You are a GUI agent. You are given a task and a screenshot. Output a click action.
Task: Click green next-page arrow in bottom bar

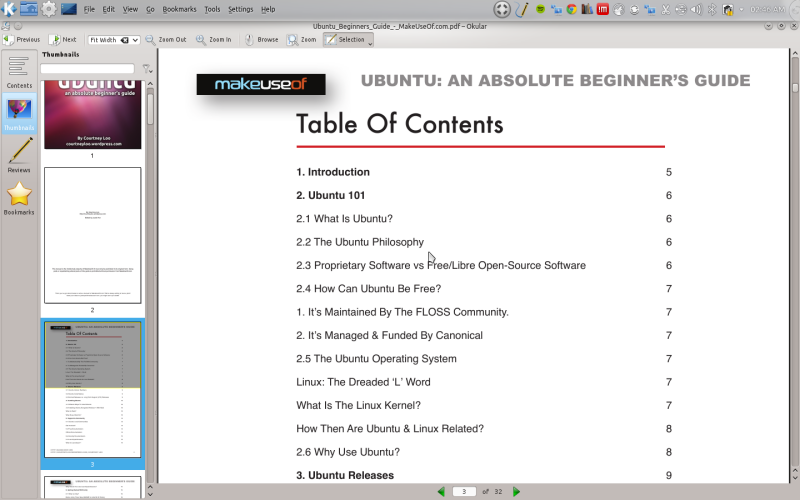click(x=516, y=491)
